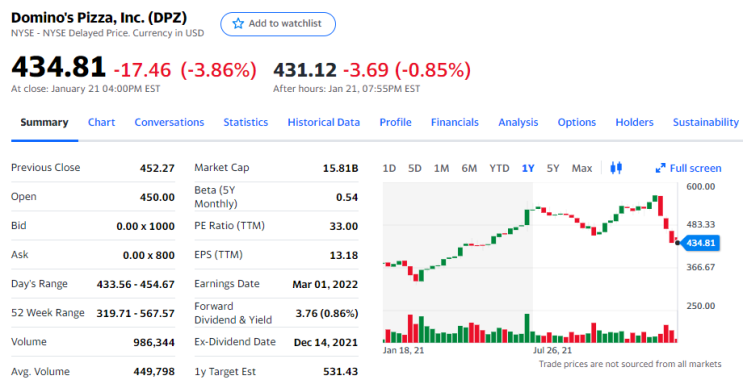The height and width of the screenshot is (384, 743).
Task: Open the Conversations tab
Action: (x=169, y=122)
